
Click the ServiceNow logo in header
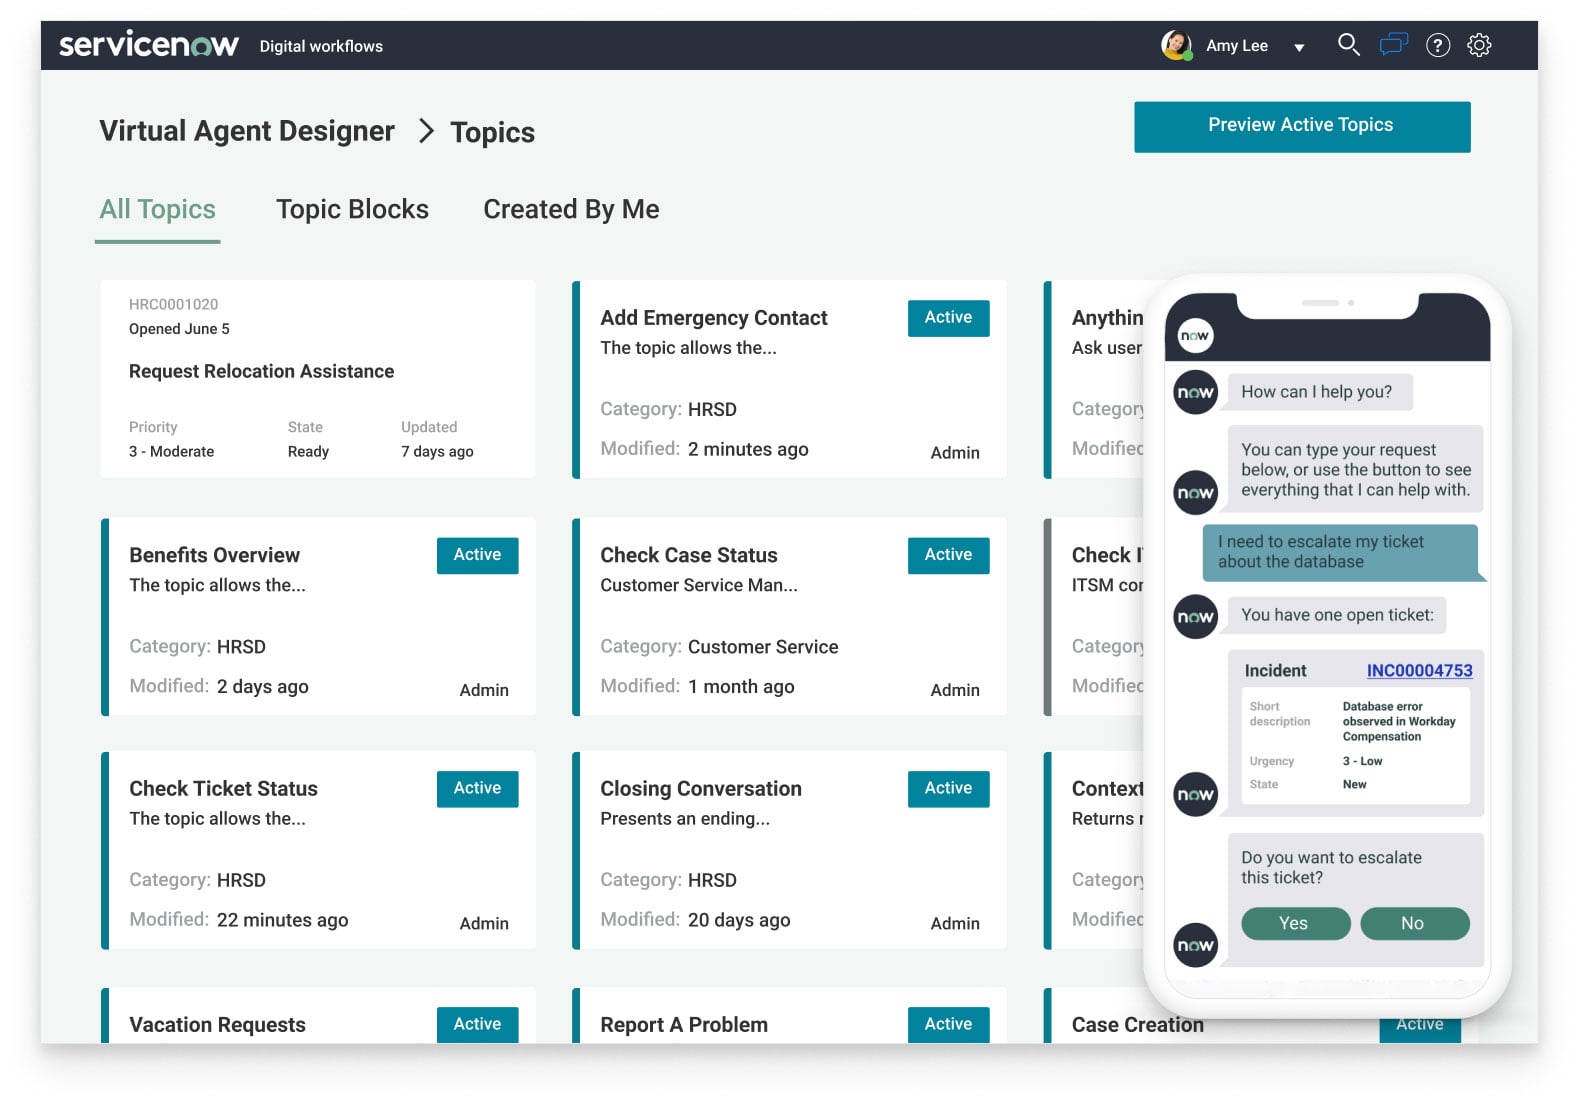coord(149,45)
